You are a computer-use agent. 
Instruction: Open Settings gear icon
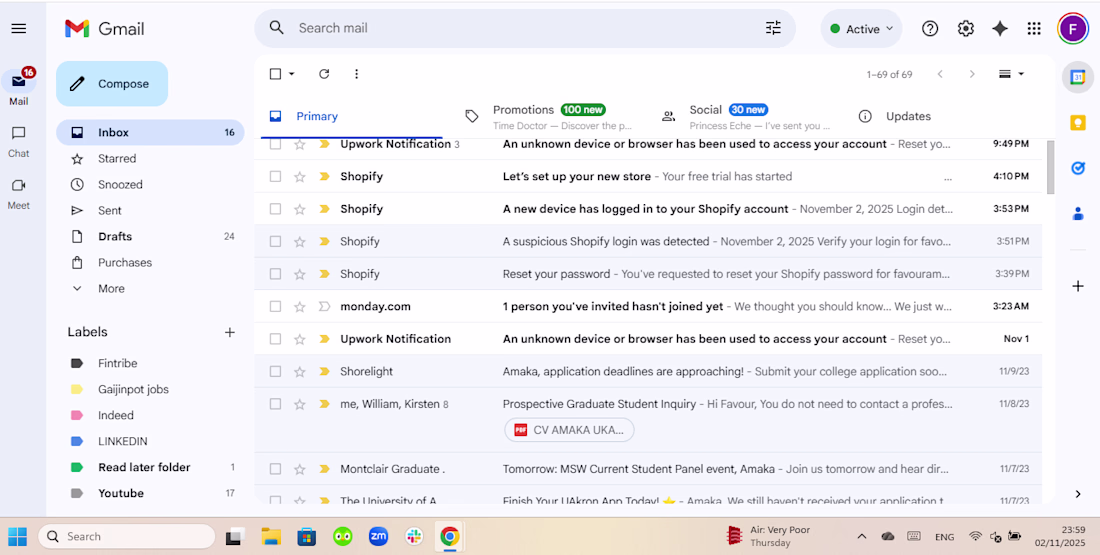click(965, 29)
